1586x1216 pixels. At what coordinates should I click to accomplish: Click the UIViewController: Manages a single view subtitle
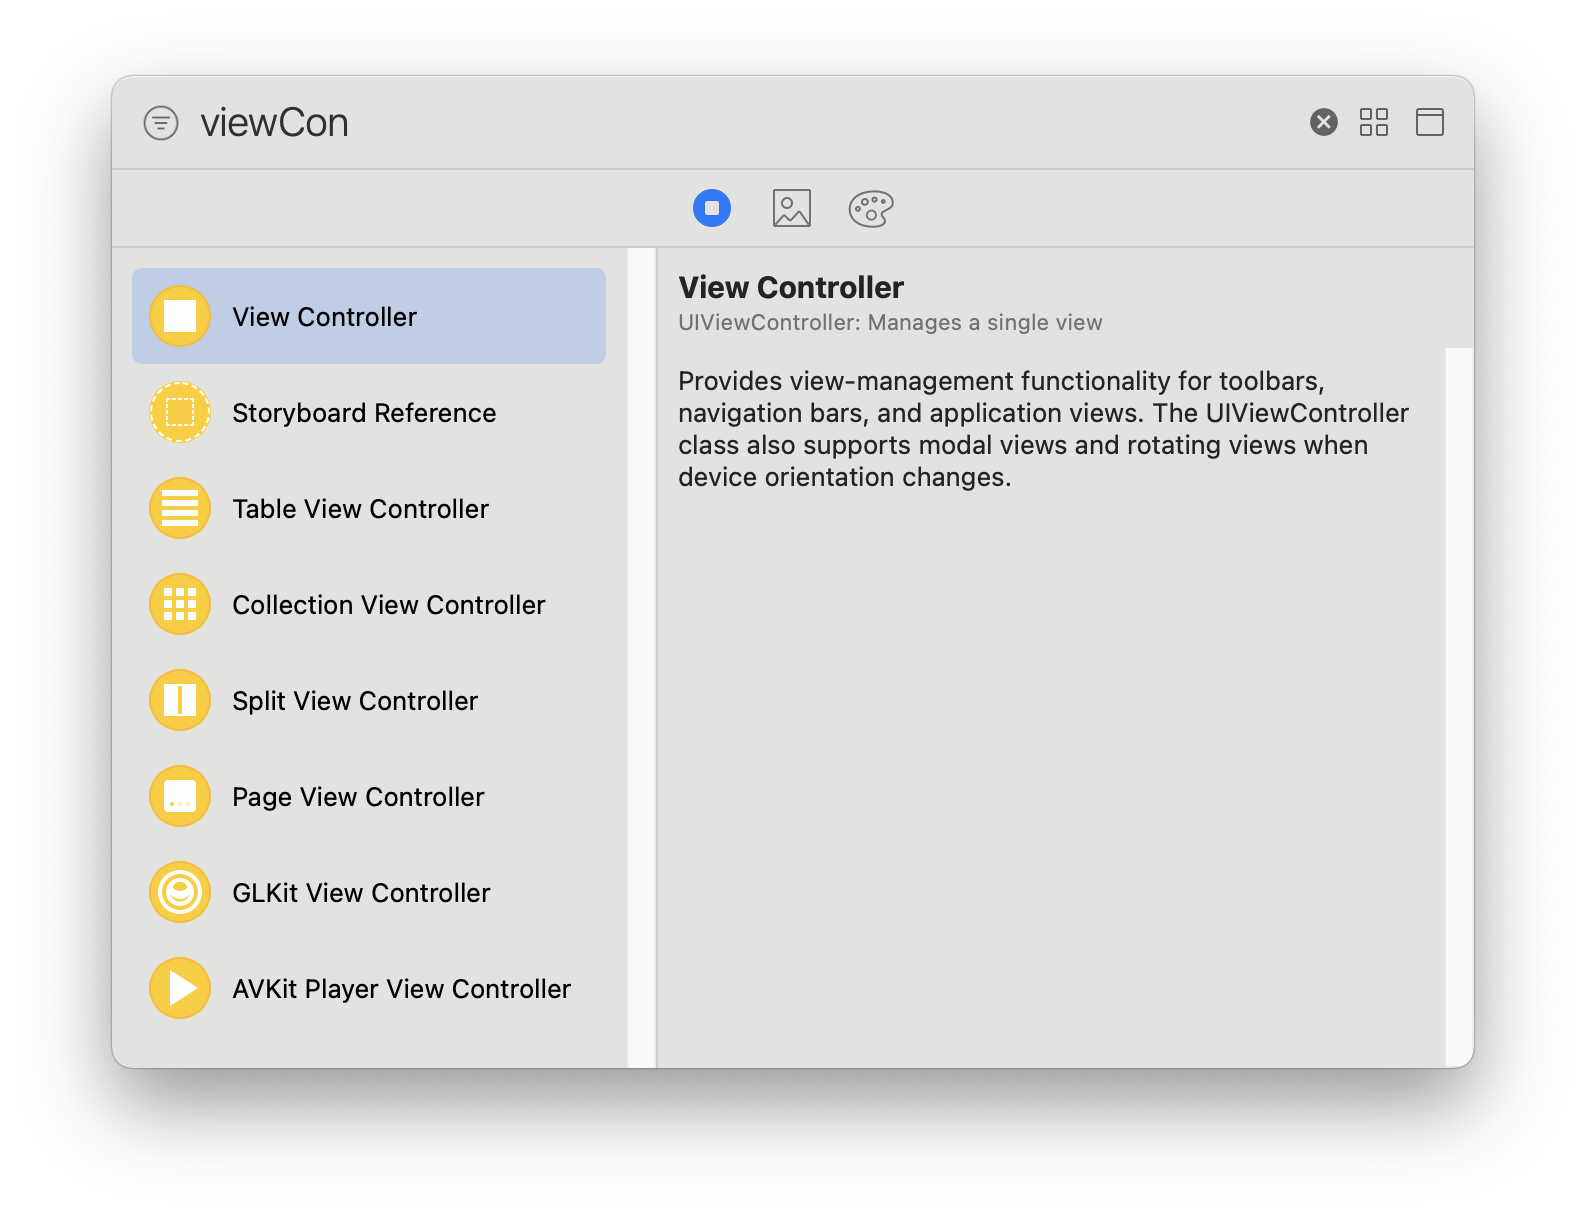click(x=890, y=322)
